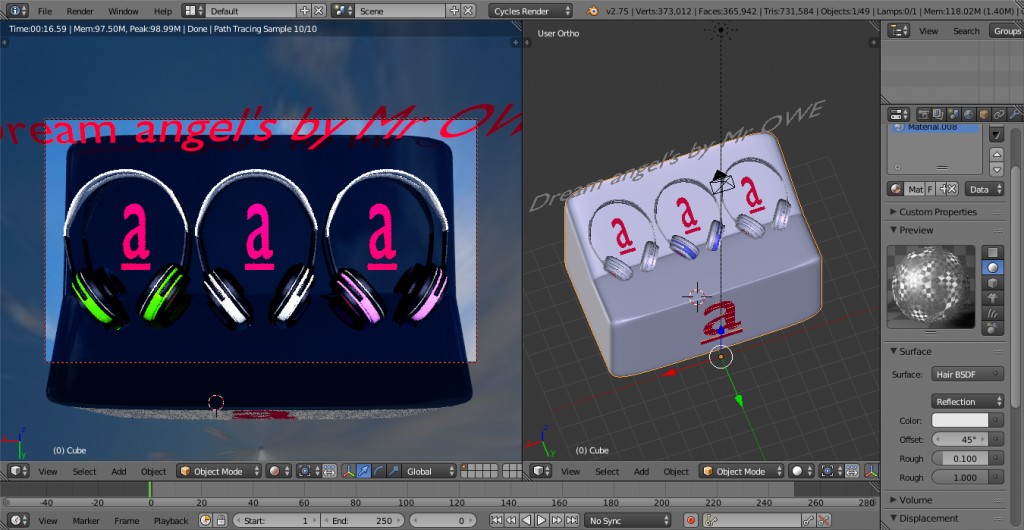The image size is (1024, 530).
Task: Select the cube preview shape icon
Action: (993, 283)
